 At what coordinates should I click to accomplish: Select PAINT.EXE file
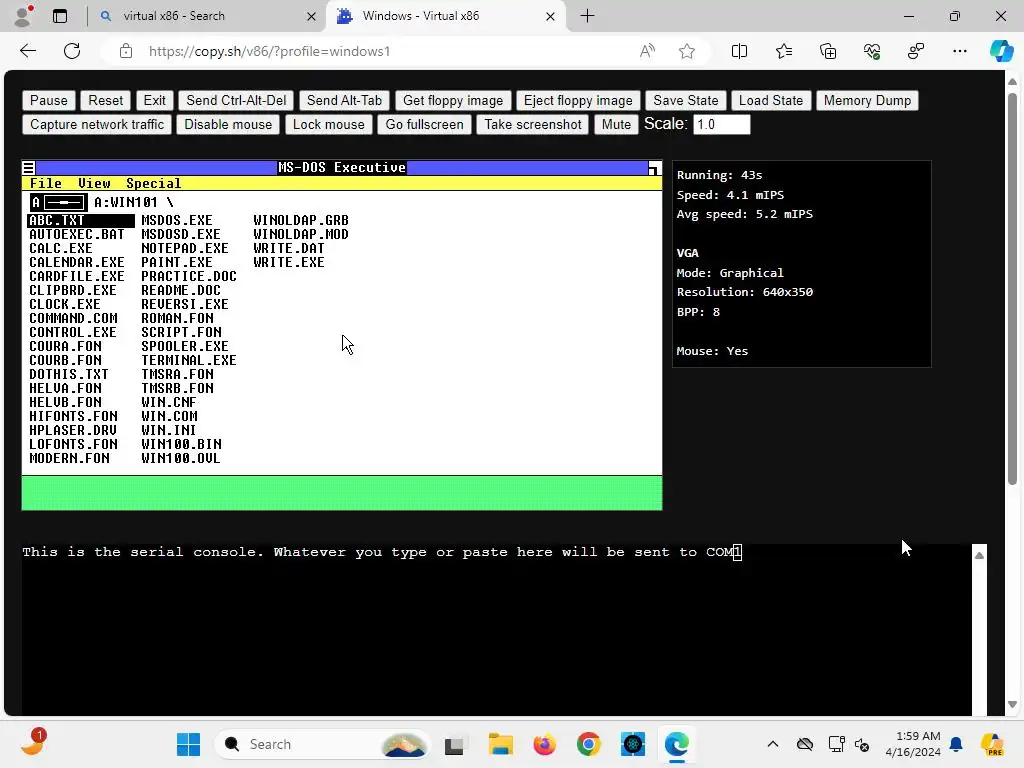(177, 263)
